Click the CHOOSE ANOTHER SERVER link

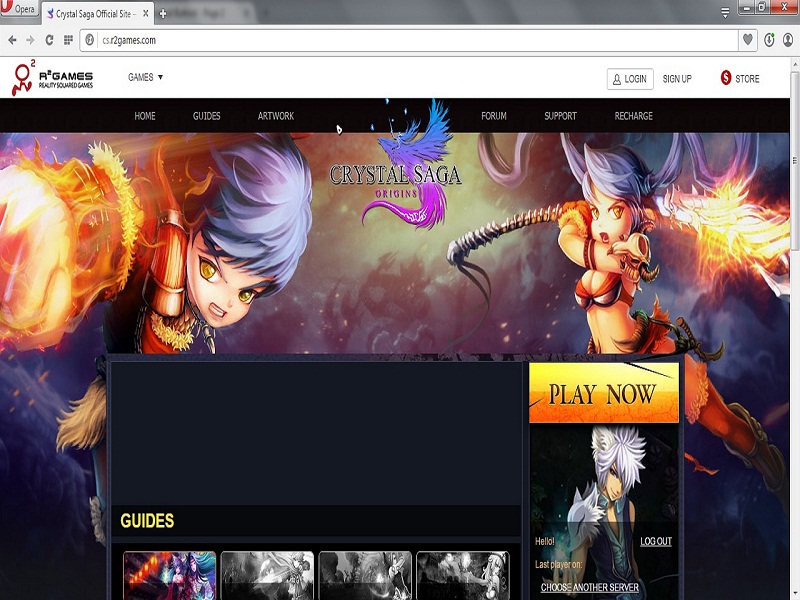590,588
